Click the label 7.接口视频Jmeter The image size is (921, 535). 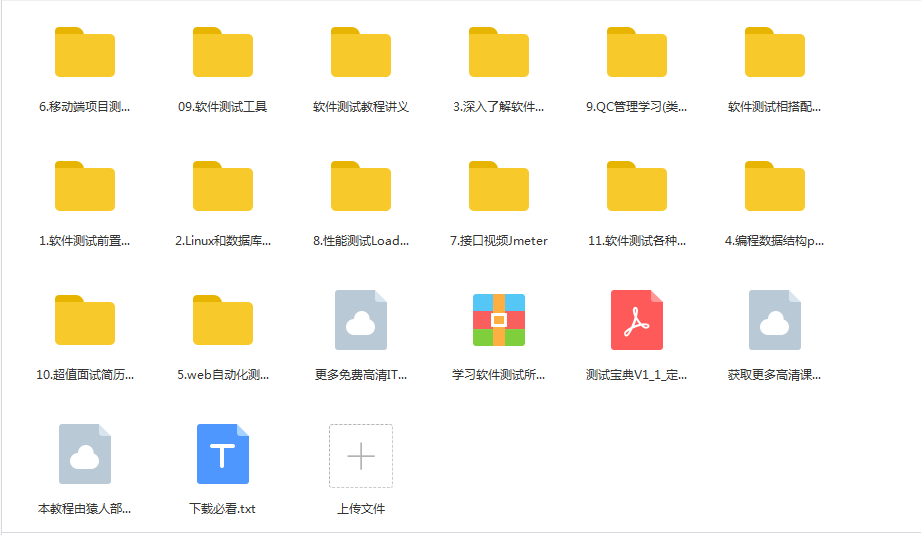click(499, 241)
